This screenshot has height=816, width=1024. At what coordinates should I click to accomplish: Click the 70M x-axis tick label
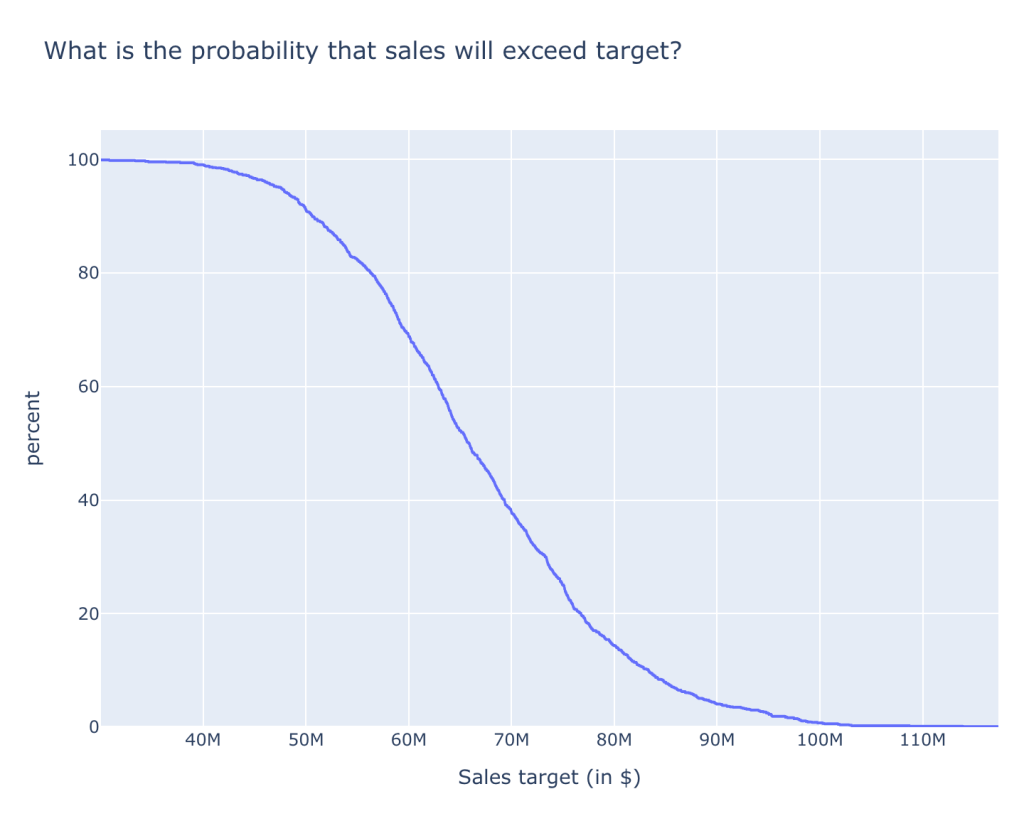[x=511, y=742]
